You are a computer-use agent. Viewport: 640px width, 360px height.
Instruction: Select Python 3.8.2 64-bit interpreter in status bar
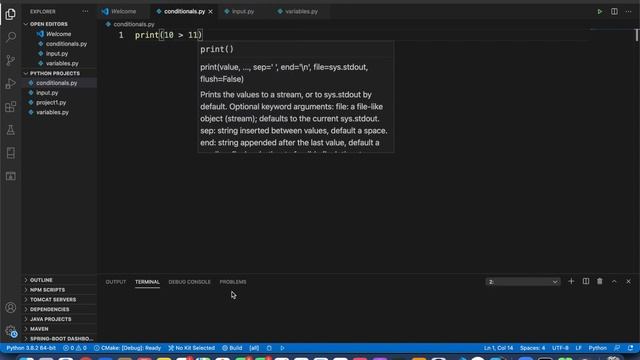tap(31, 348)
